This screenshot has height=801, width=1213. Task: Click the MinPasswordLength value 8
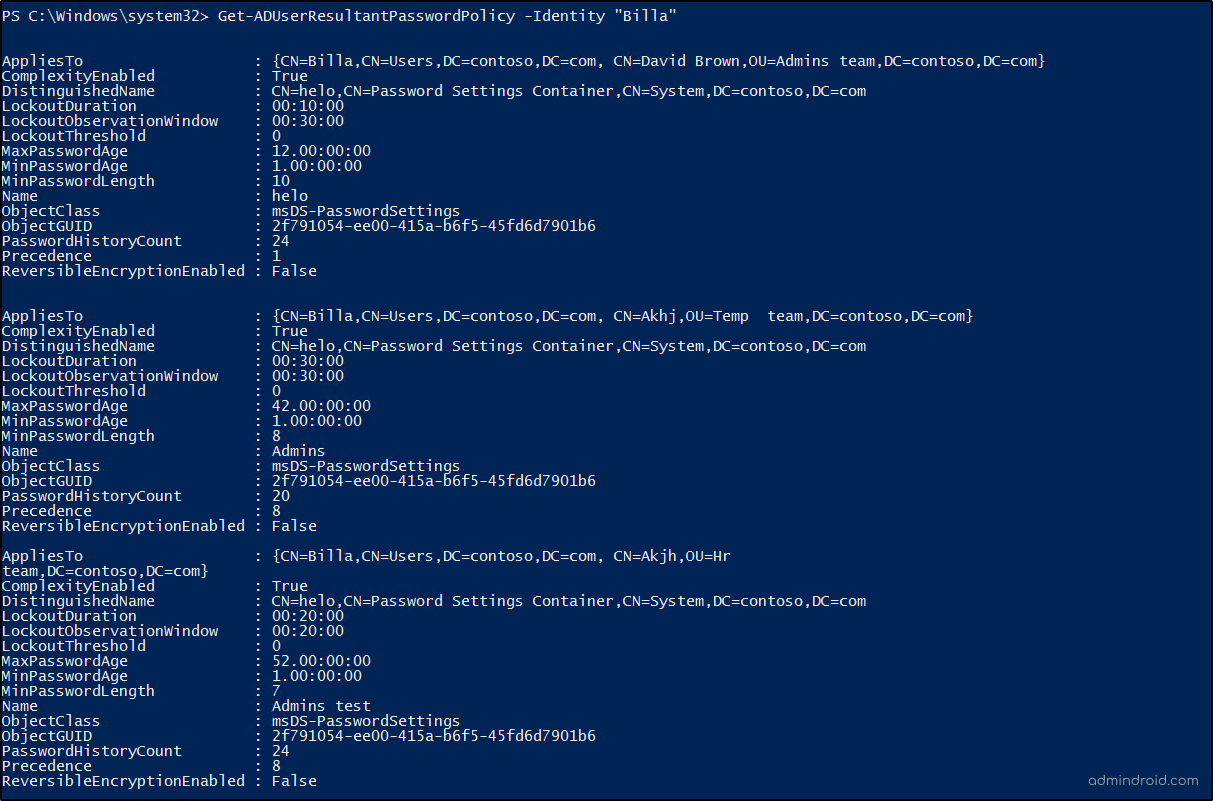[x=277, y=436]
